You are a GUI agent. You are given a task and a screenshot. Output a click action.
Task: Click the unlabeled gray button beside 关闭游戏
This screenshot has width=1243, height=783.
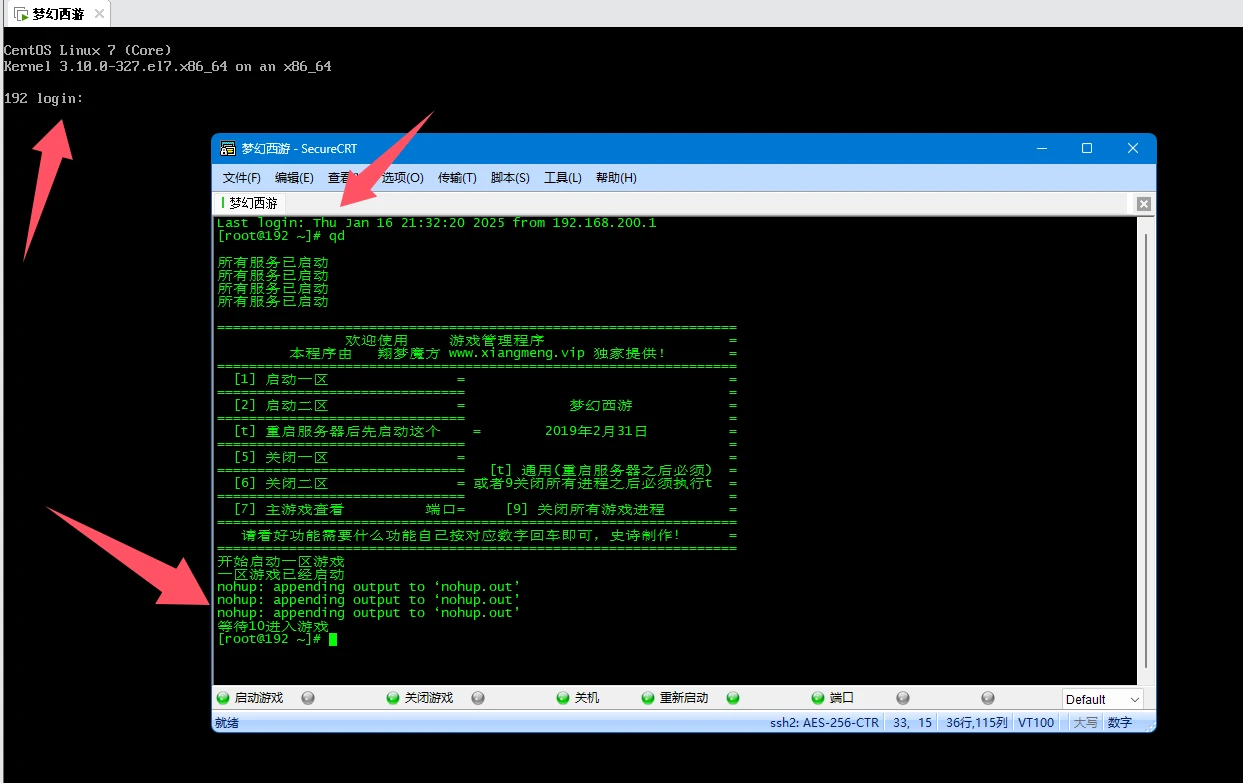[x=478, y=698]
